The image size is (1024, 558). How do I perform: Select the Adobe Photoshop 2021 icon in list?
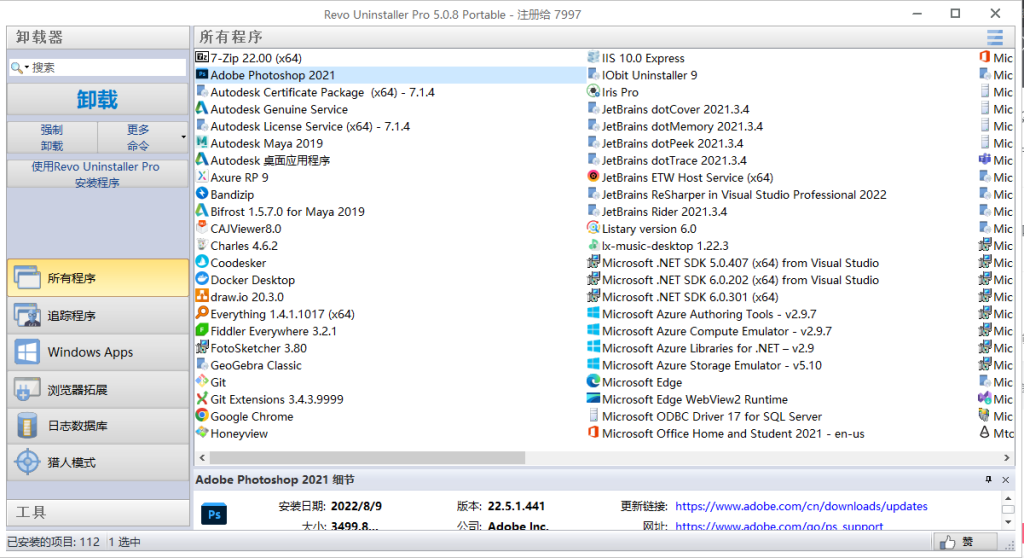coord(202,74)
